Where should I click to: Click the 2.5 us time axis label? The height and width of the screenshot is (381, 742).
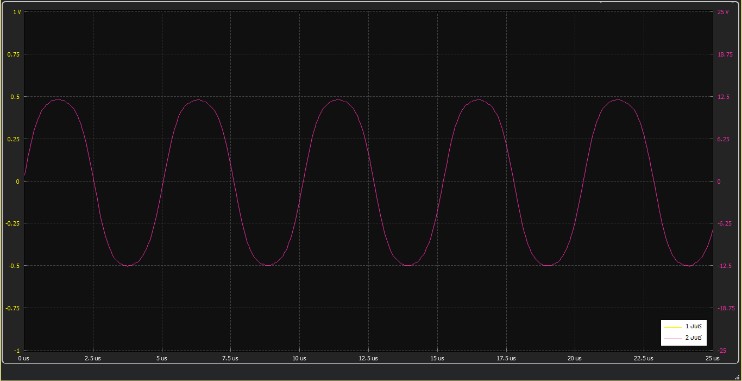[x=93, y=359]
